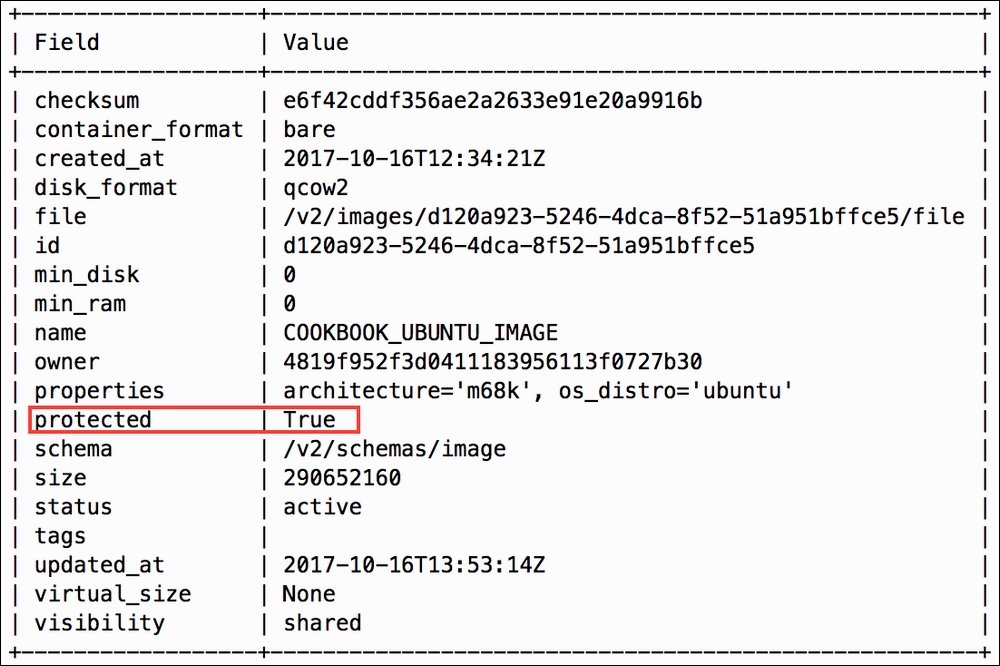Click the Value column header

pyautogui.click(x=316, y=43)
